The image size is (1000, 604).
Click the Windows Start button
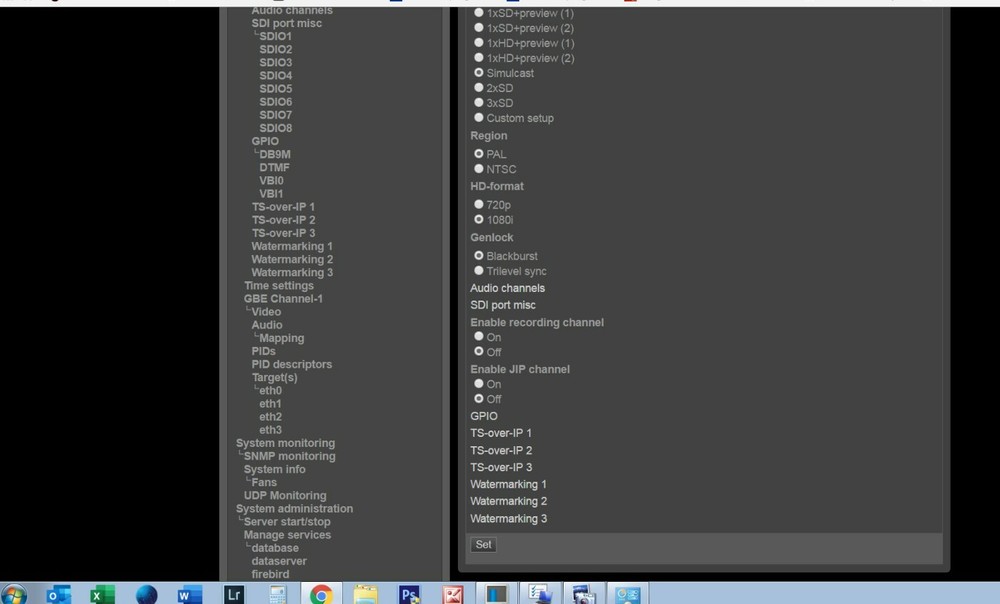coord(14,594)
